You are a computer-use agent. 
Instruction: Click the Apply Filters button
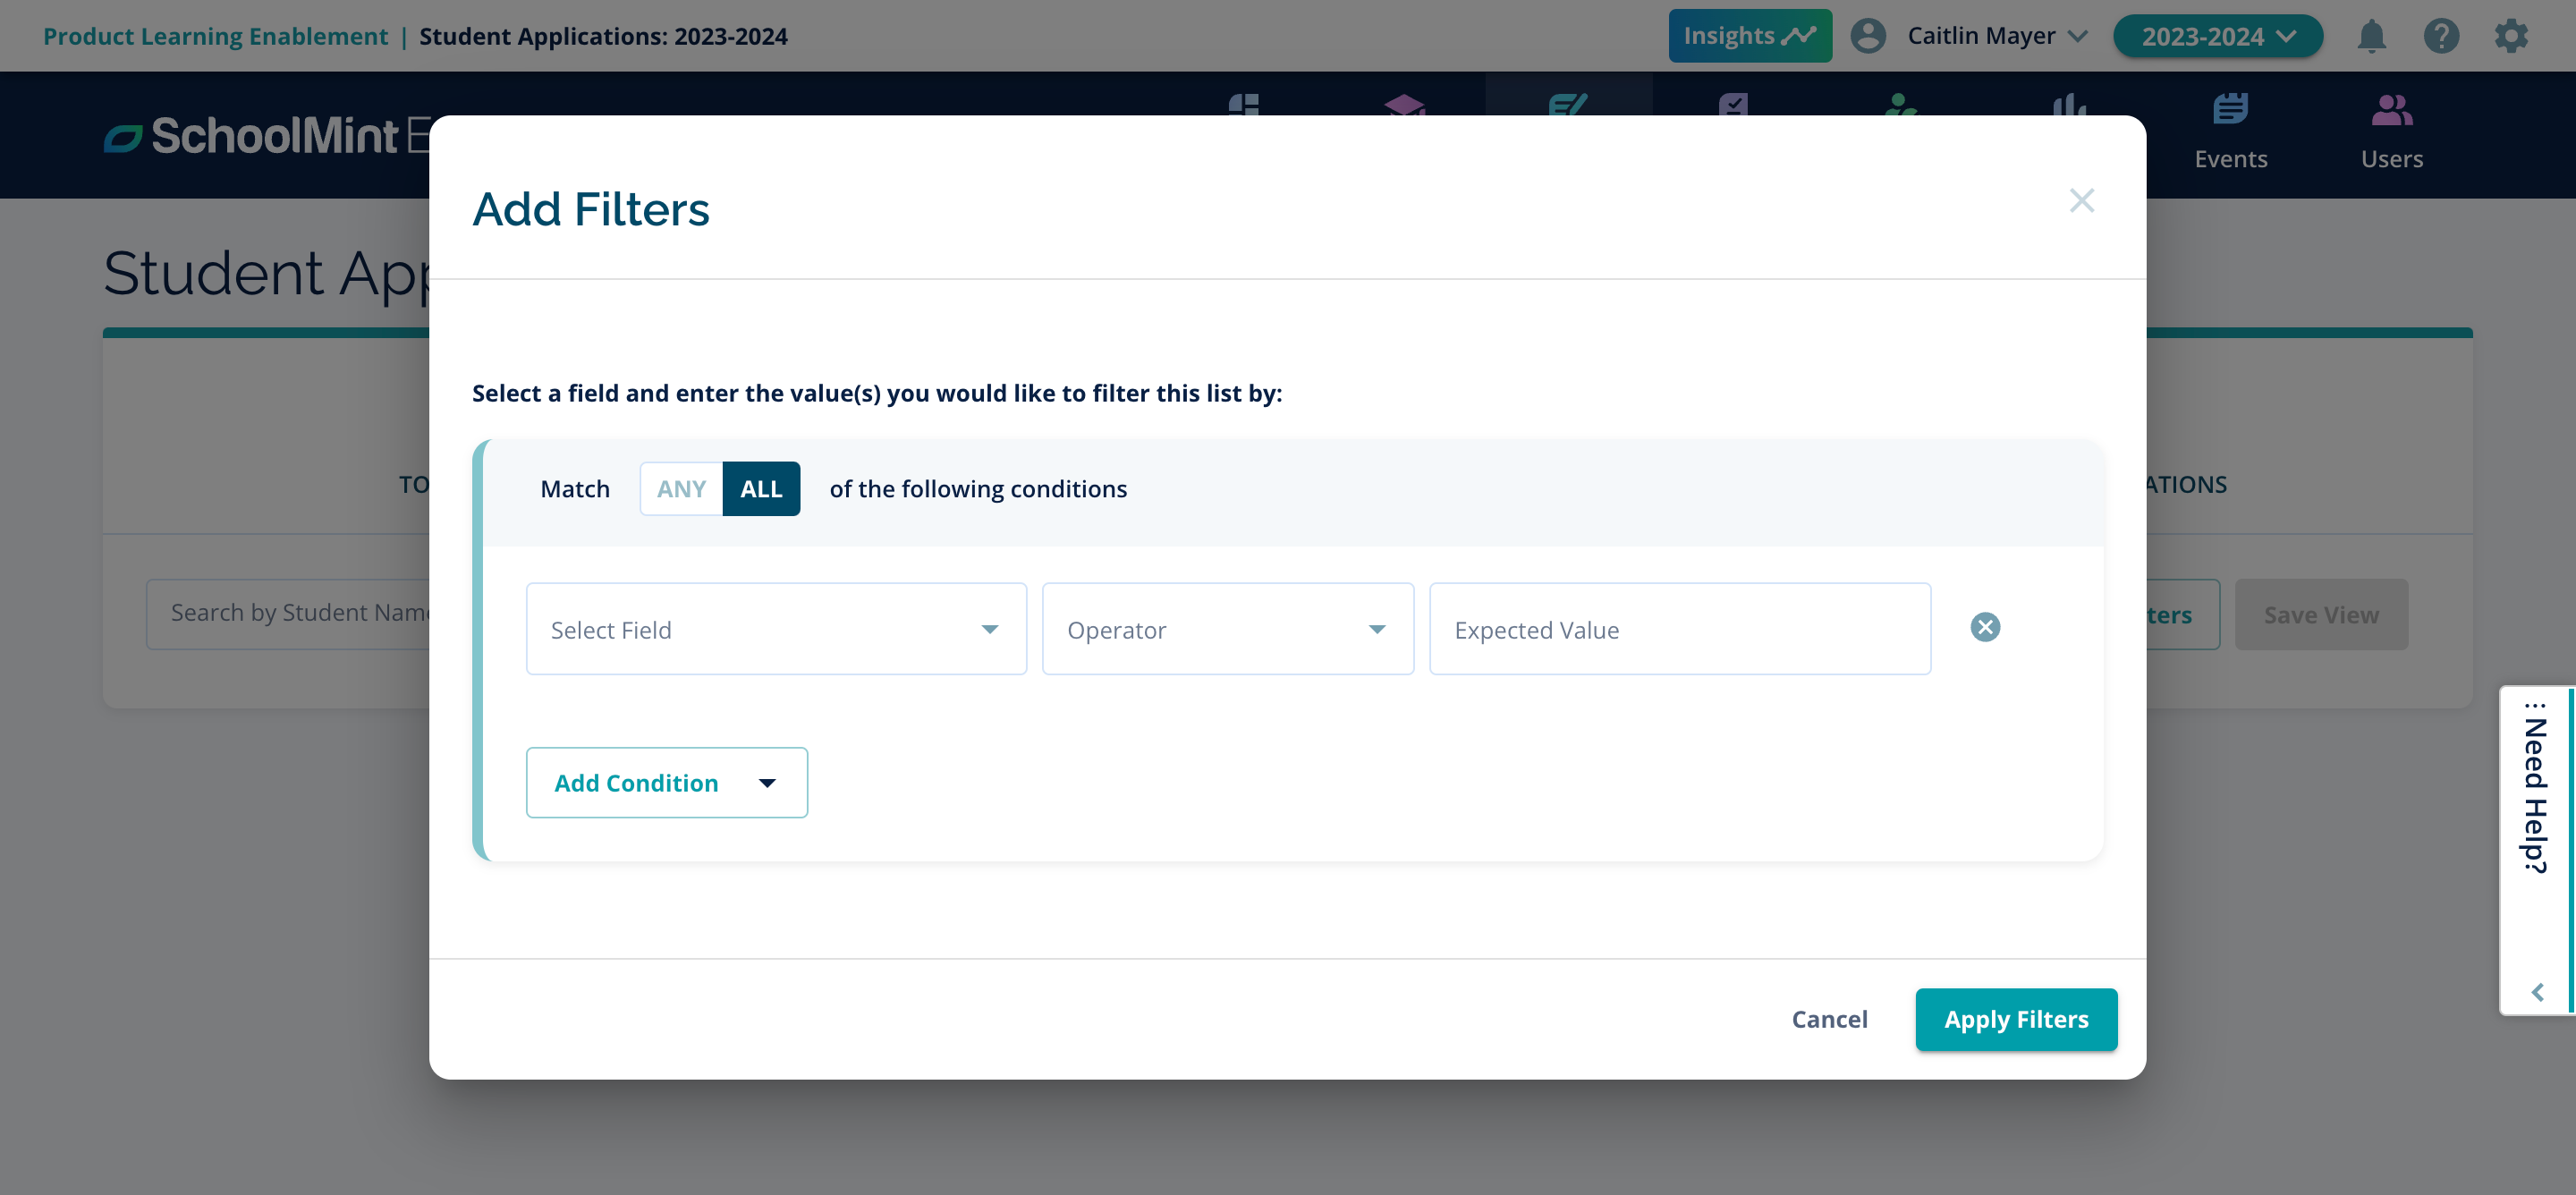(x=2015, y=1019)
